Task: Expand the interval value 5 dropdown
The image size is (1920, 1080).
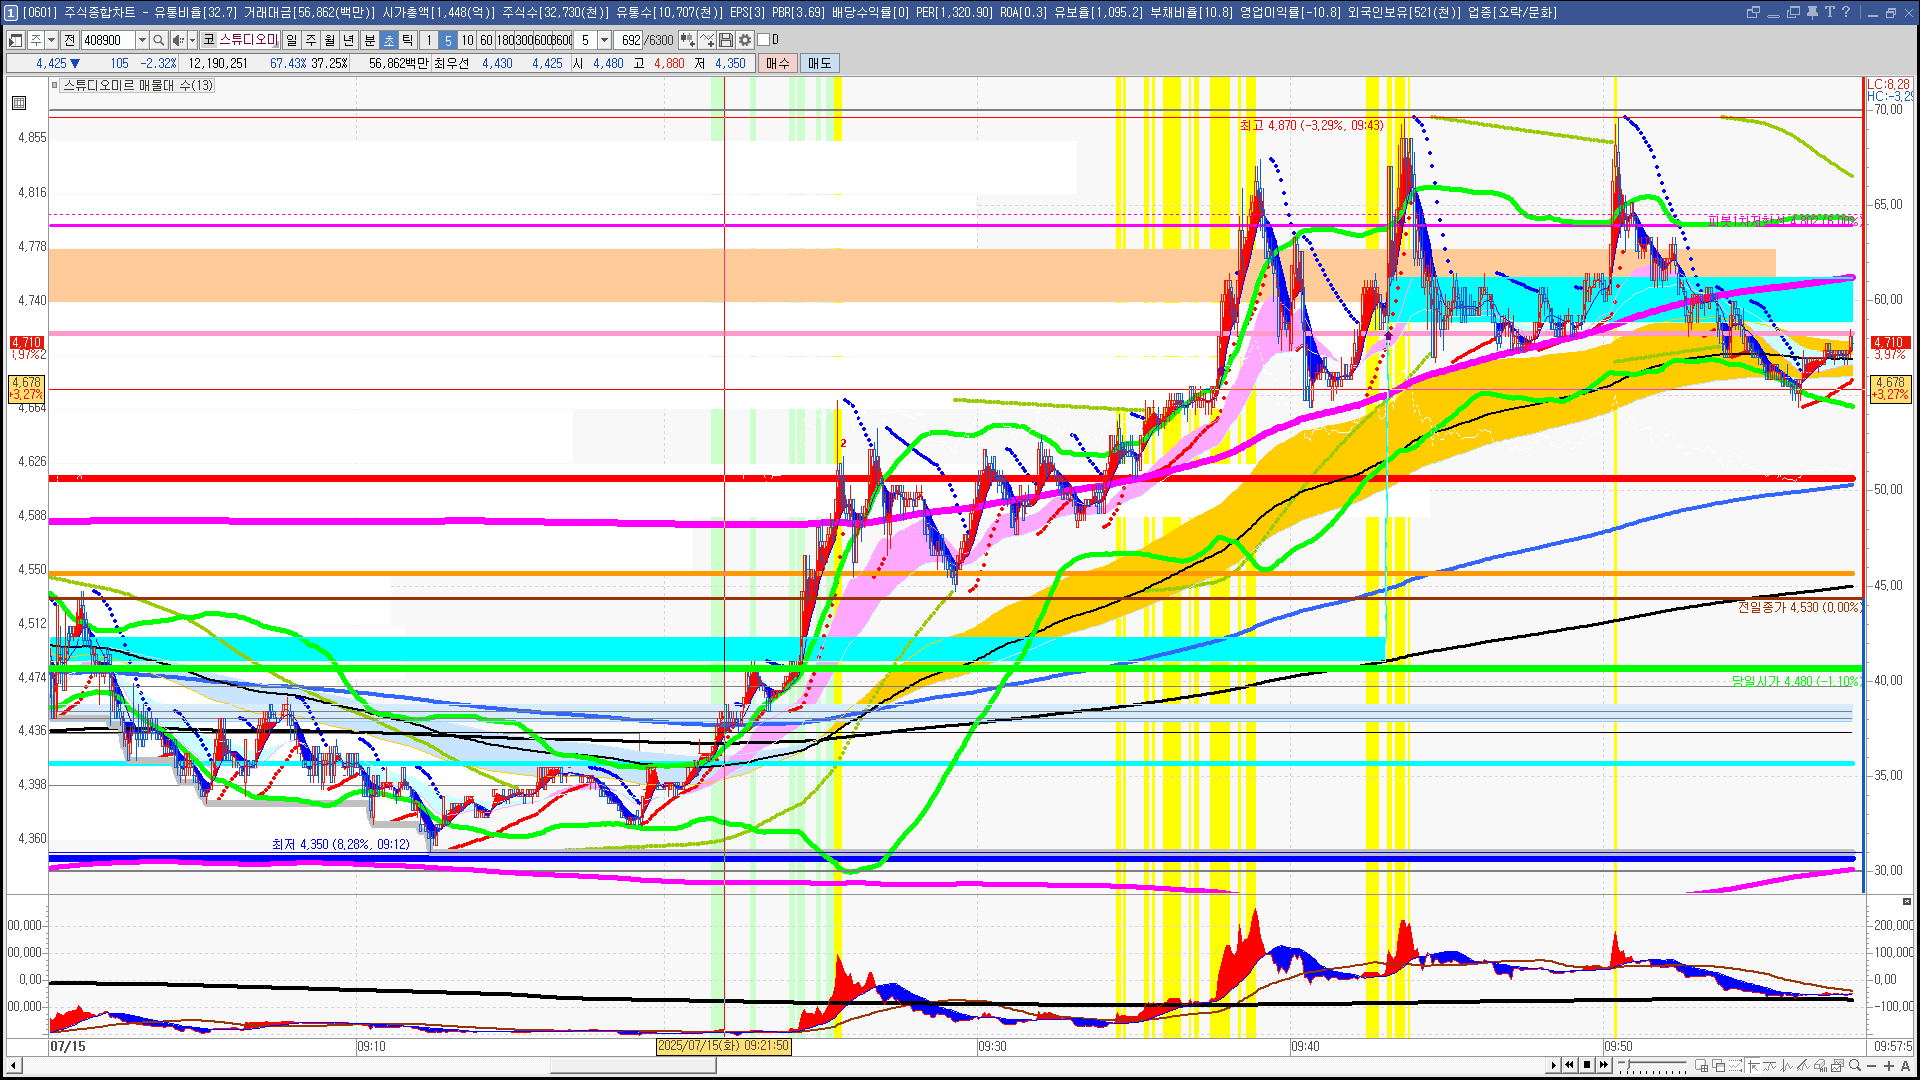Action: point(604,40)
